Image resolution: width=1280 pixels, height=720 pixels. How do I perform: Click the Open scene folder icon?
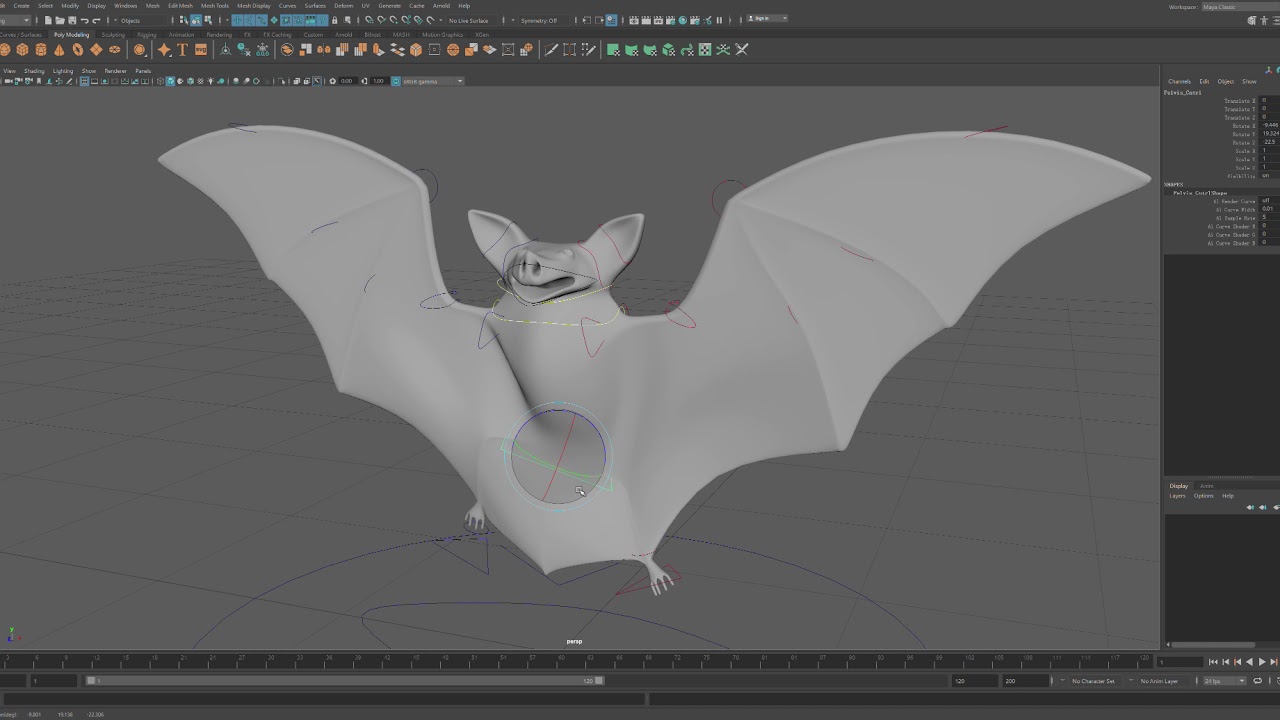tap(61, 20)
